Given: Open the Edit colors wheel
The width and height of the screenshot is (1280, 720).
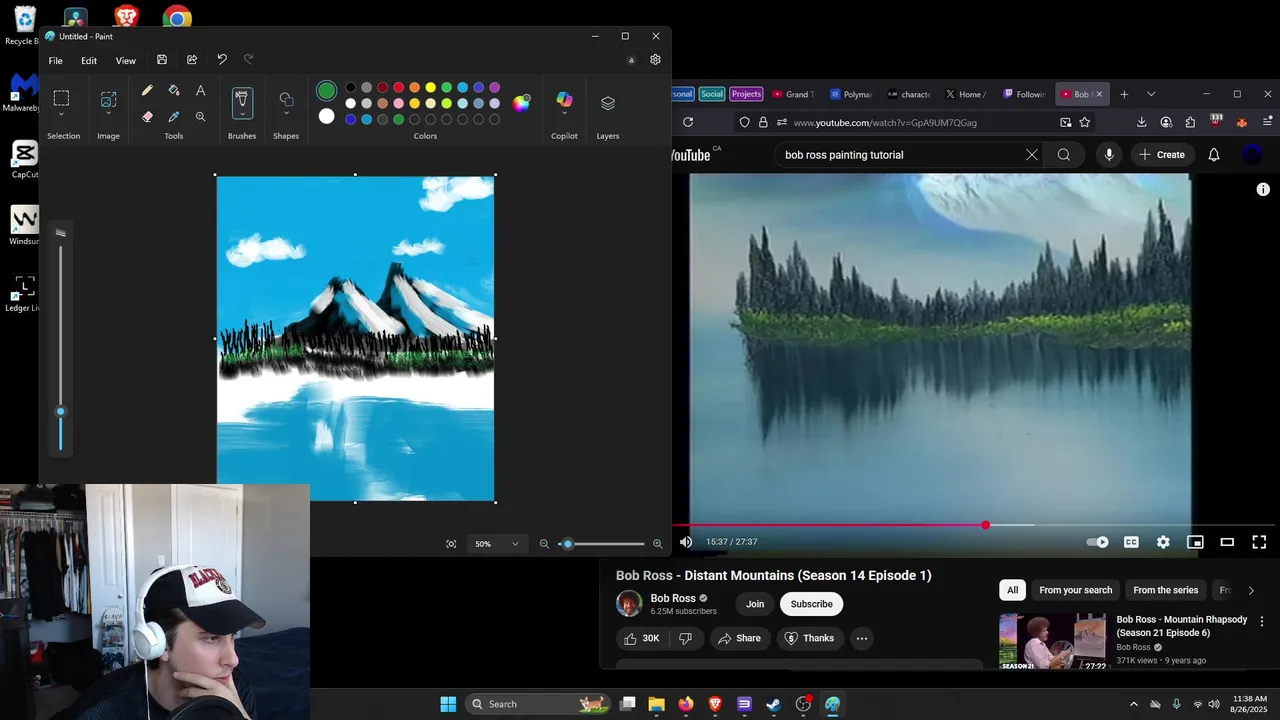Looking at the screenshot, I should coord(521,103).
